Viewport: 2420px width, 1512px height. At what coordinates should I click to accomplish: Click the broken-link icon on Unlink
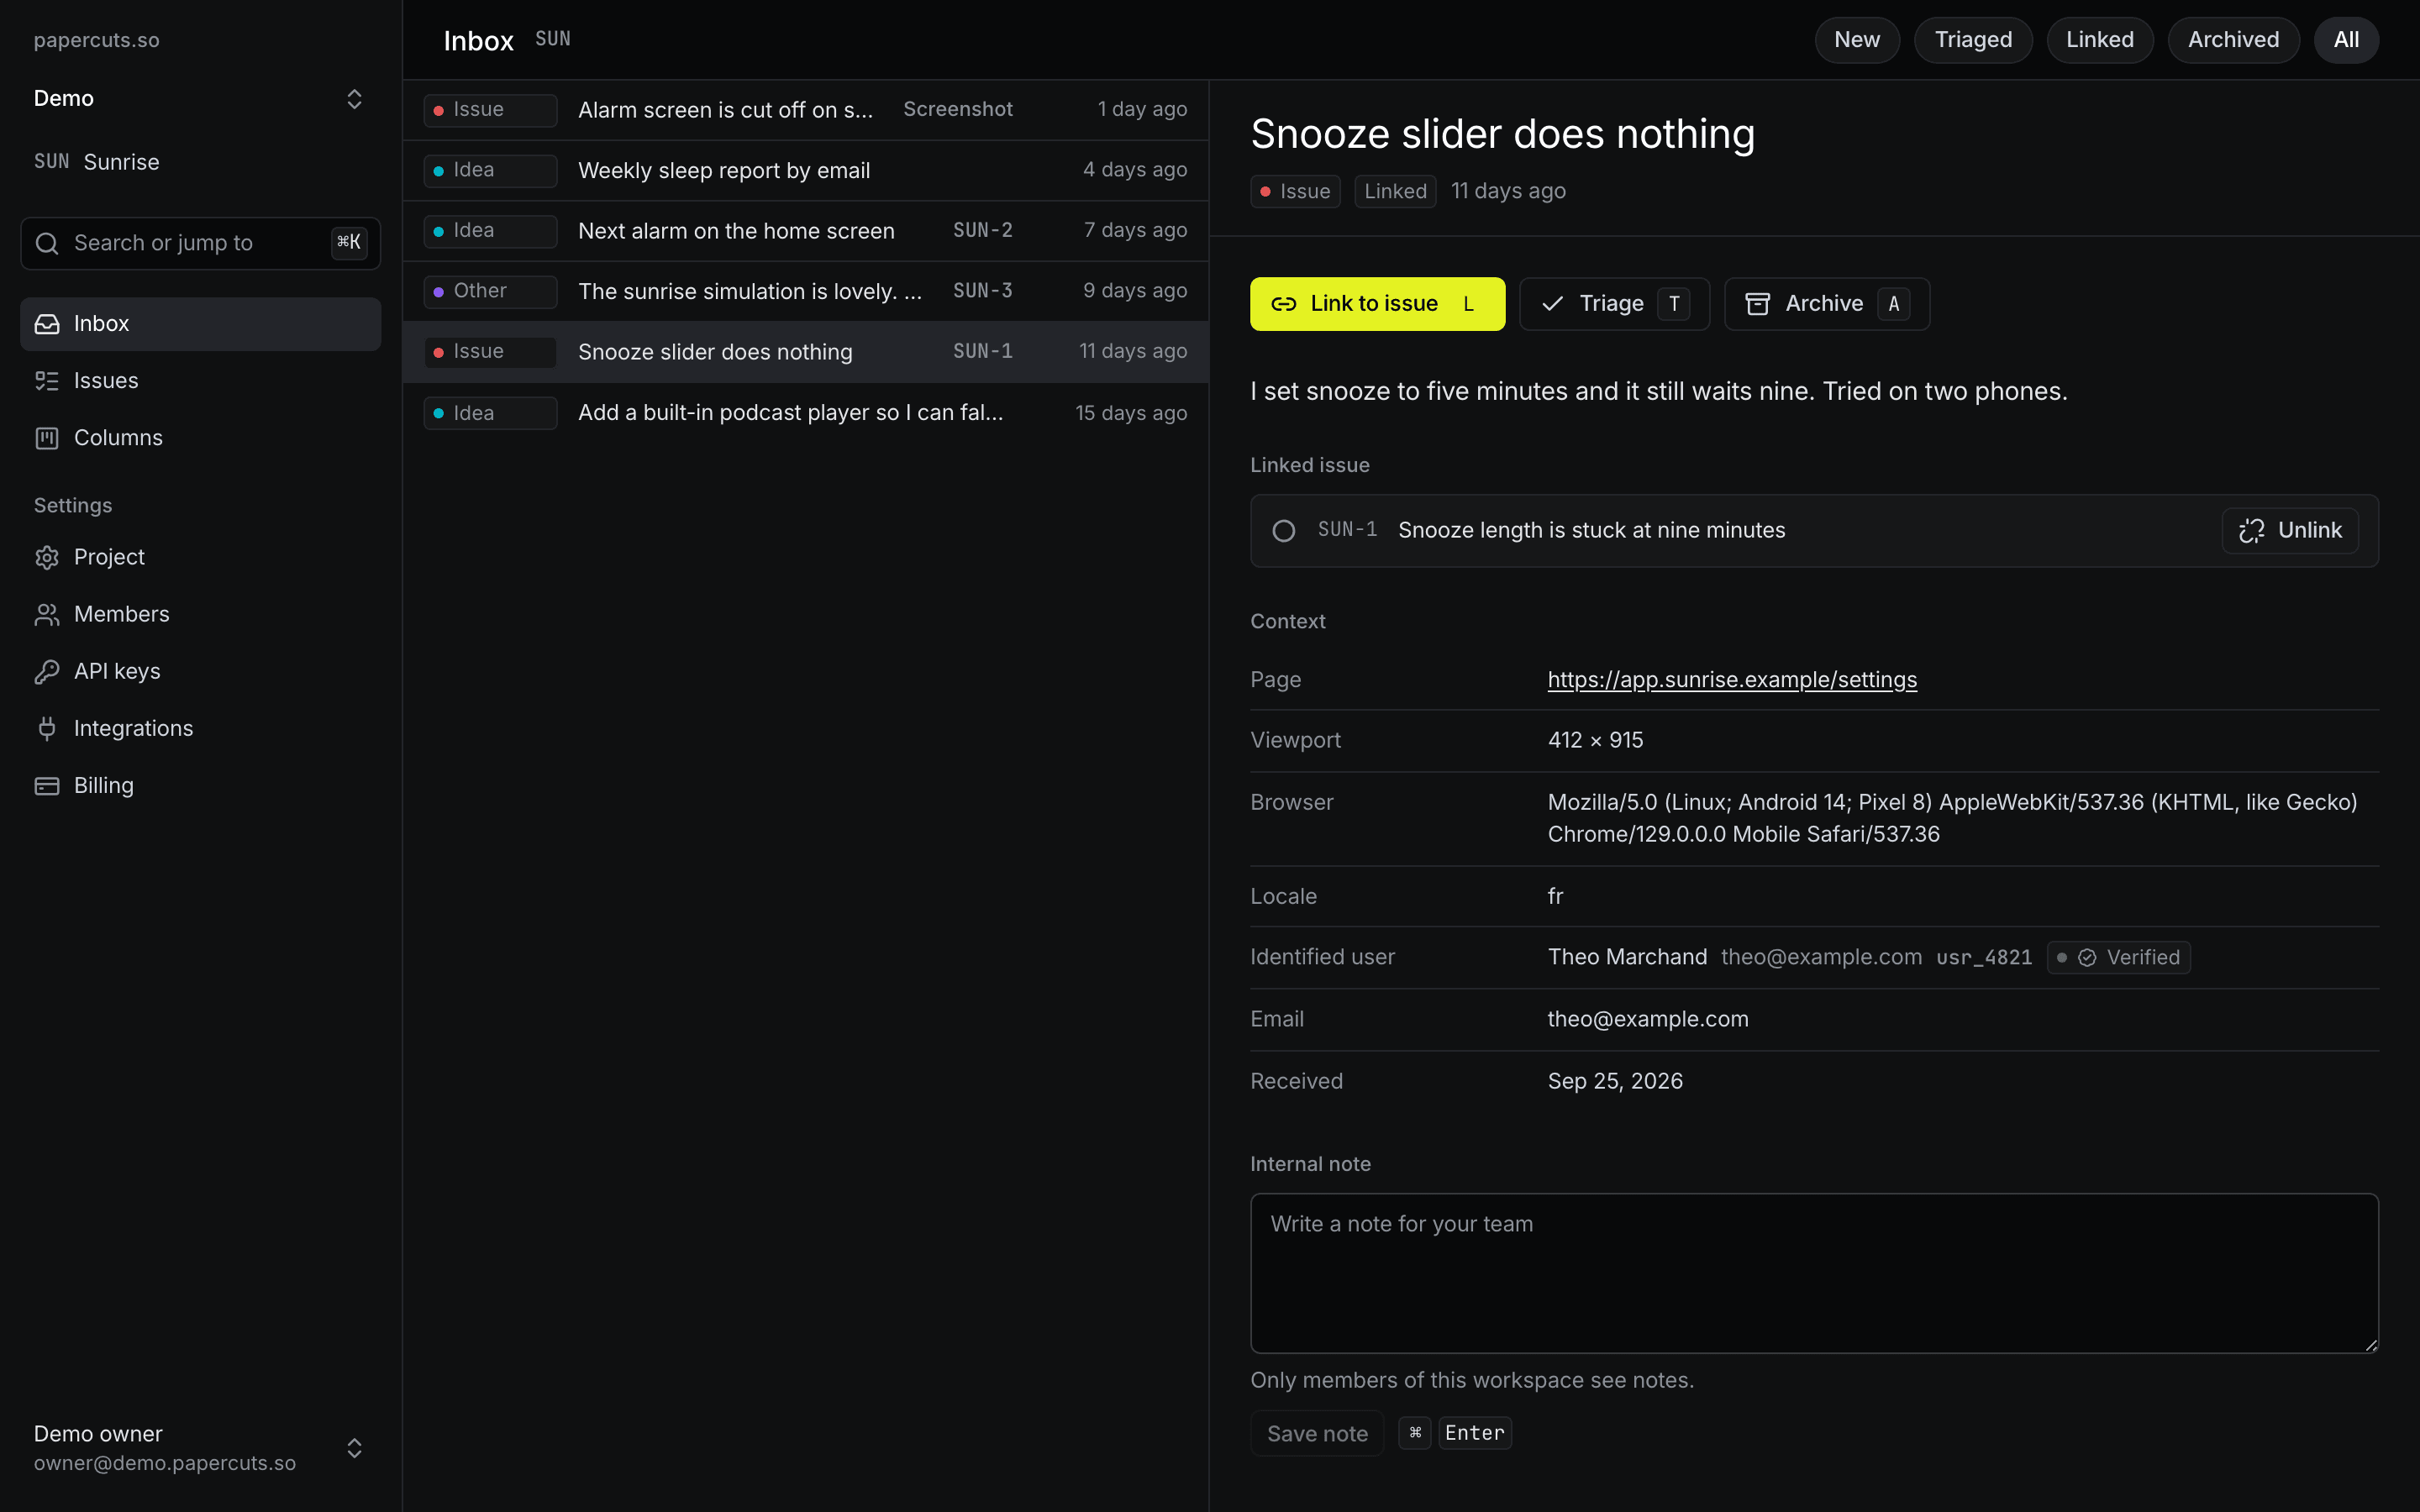pos(2251,531)
